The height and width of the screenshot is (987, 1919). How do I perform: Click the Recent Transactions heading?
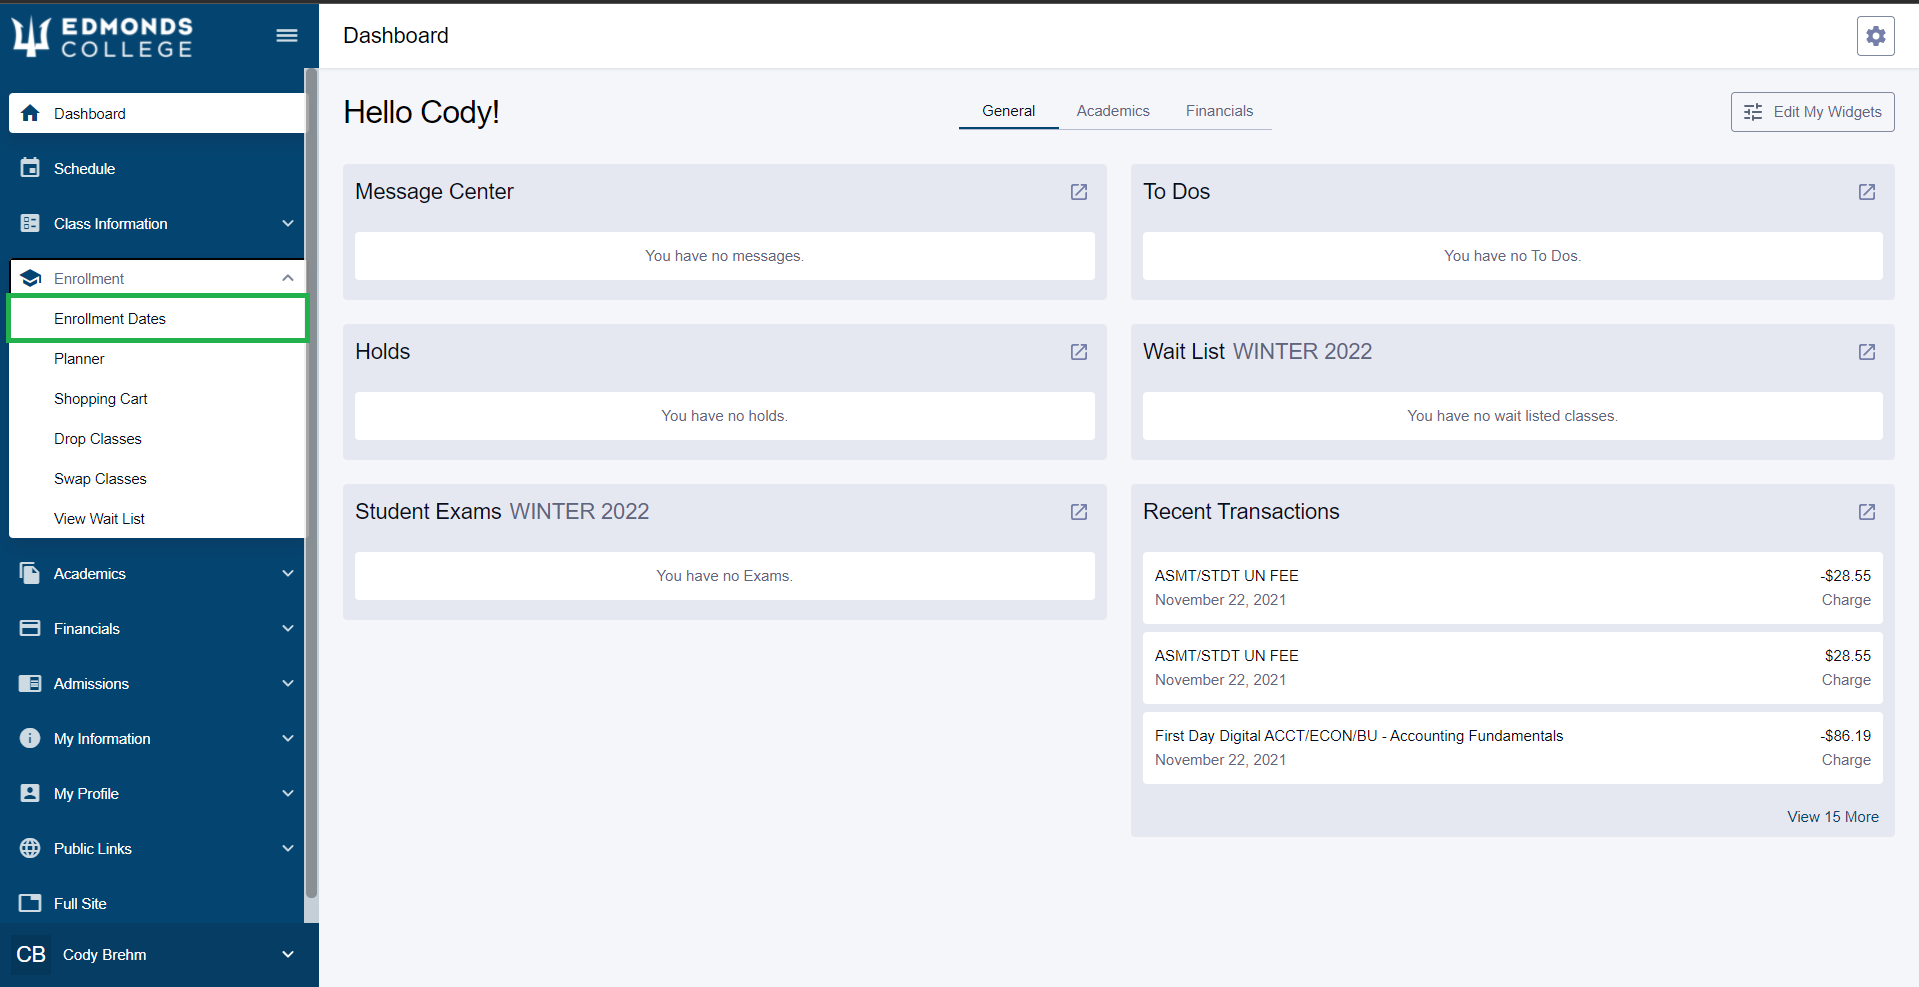[x=1241, y=512]
